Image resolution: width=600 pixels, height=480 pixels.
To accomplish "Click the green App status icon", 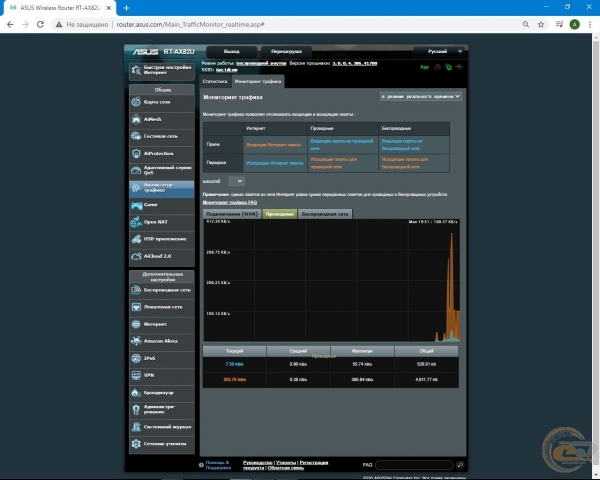I will click(424, 67).
